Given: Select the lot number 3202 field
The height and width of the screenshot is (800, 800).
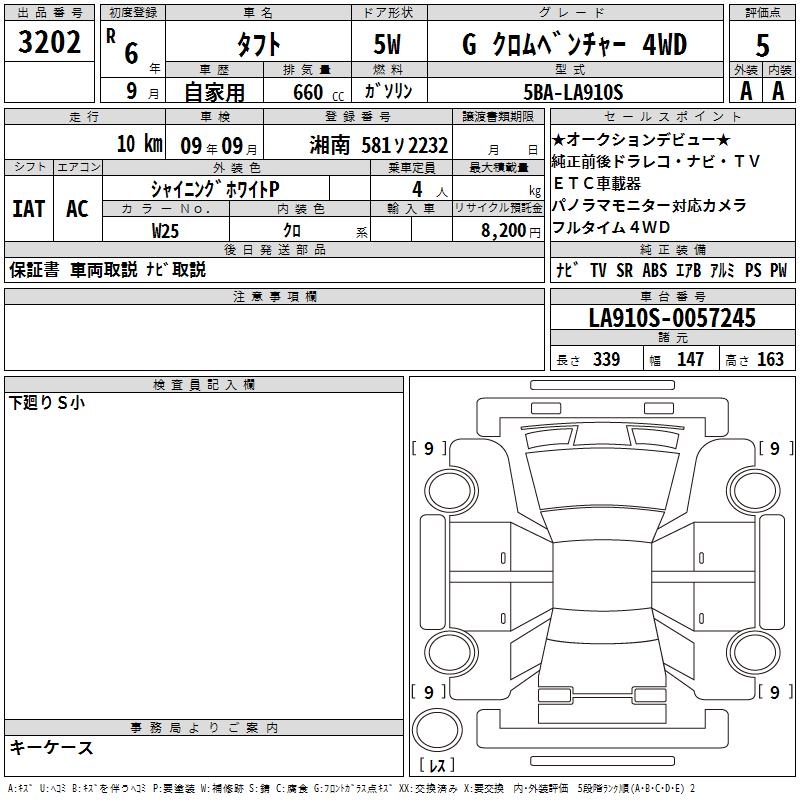Looking at the screenshot, I should point(49,44).
